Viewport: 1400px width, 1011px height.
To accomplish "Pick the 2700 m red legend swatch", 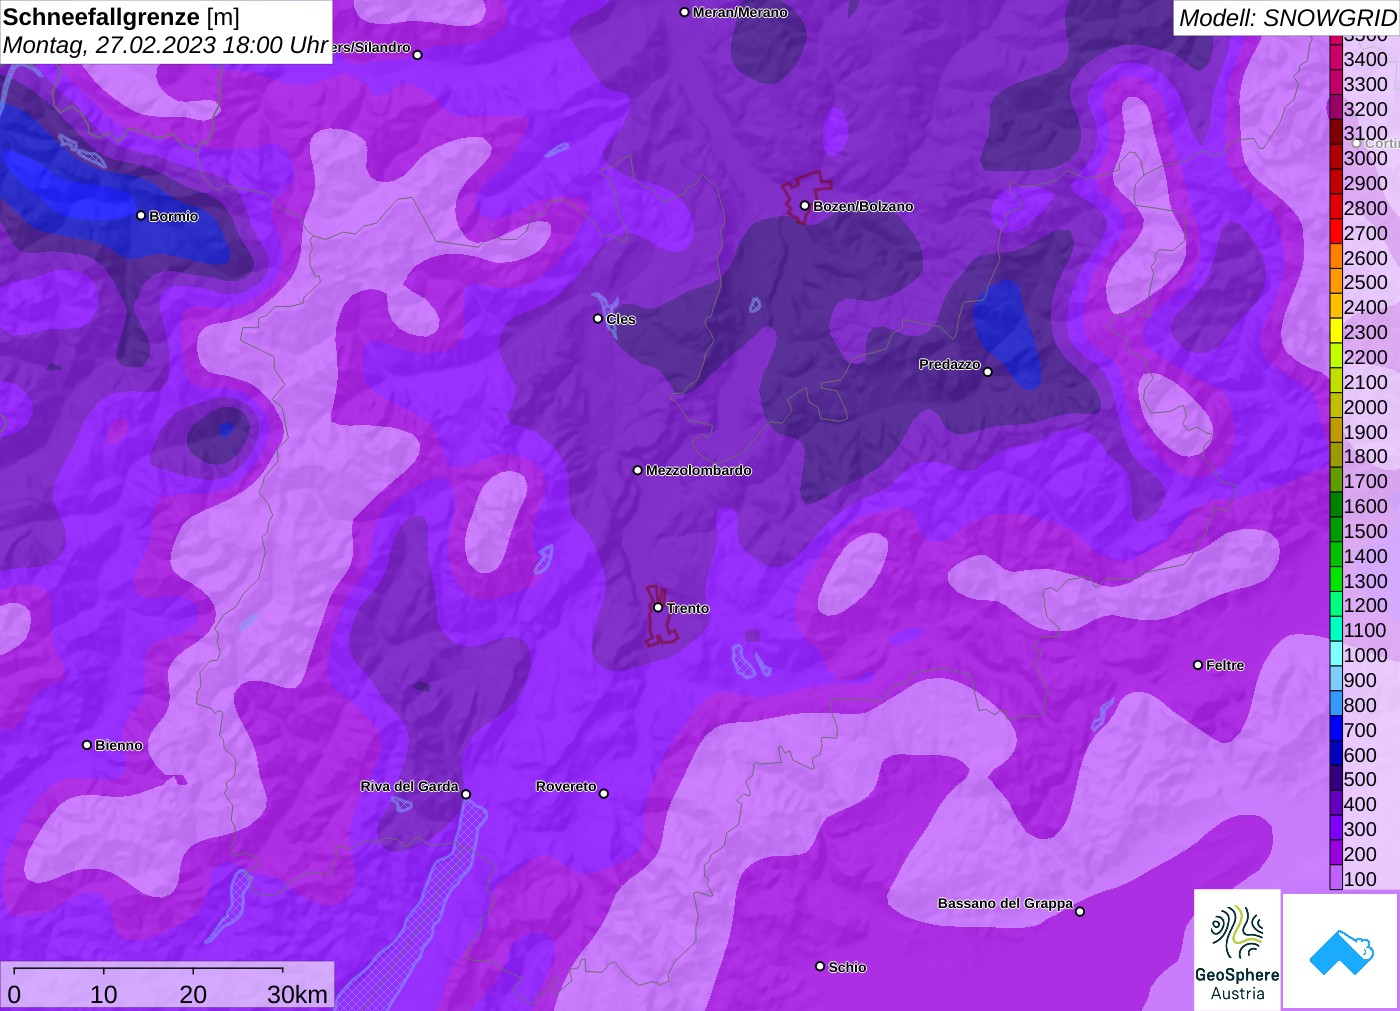I will click(x=1336, y=233).
